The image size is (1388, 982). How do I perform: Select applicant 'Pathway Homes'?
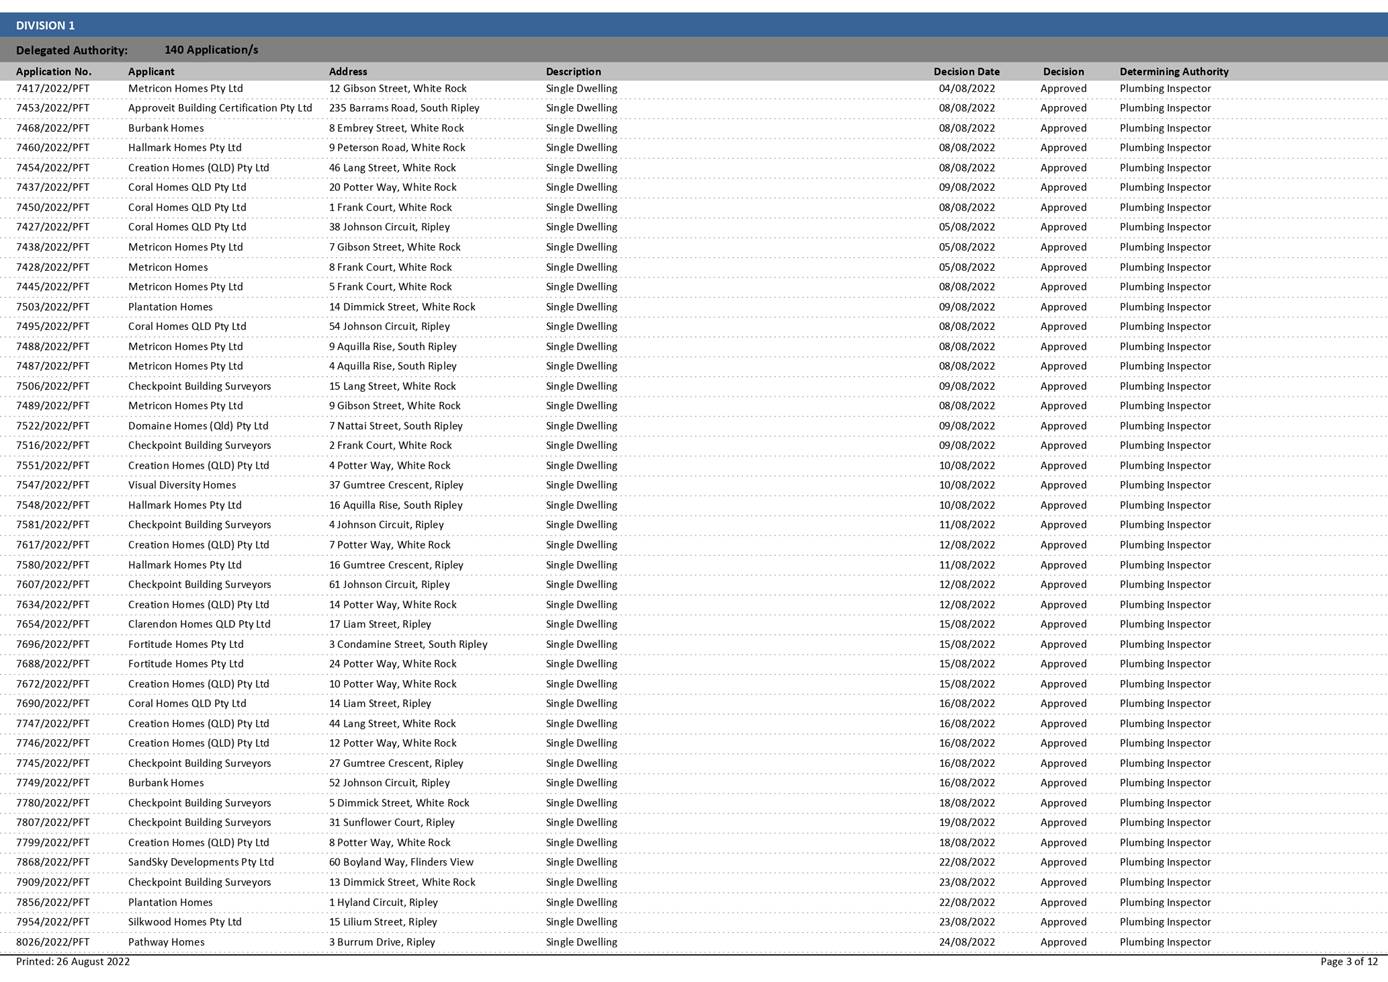pos(166,942)
